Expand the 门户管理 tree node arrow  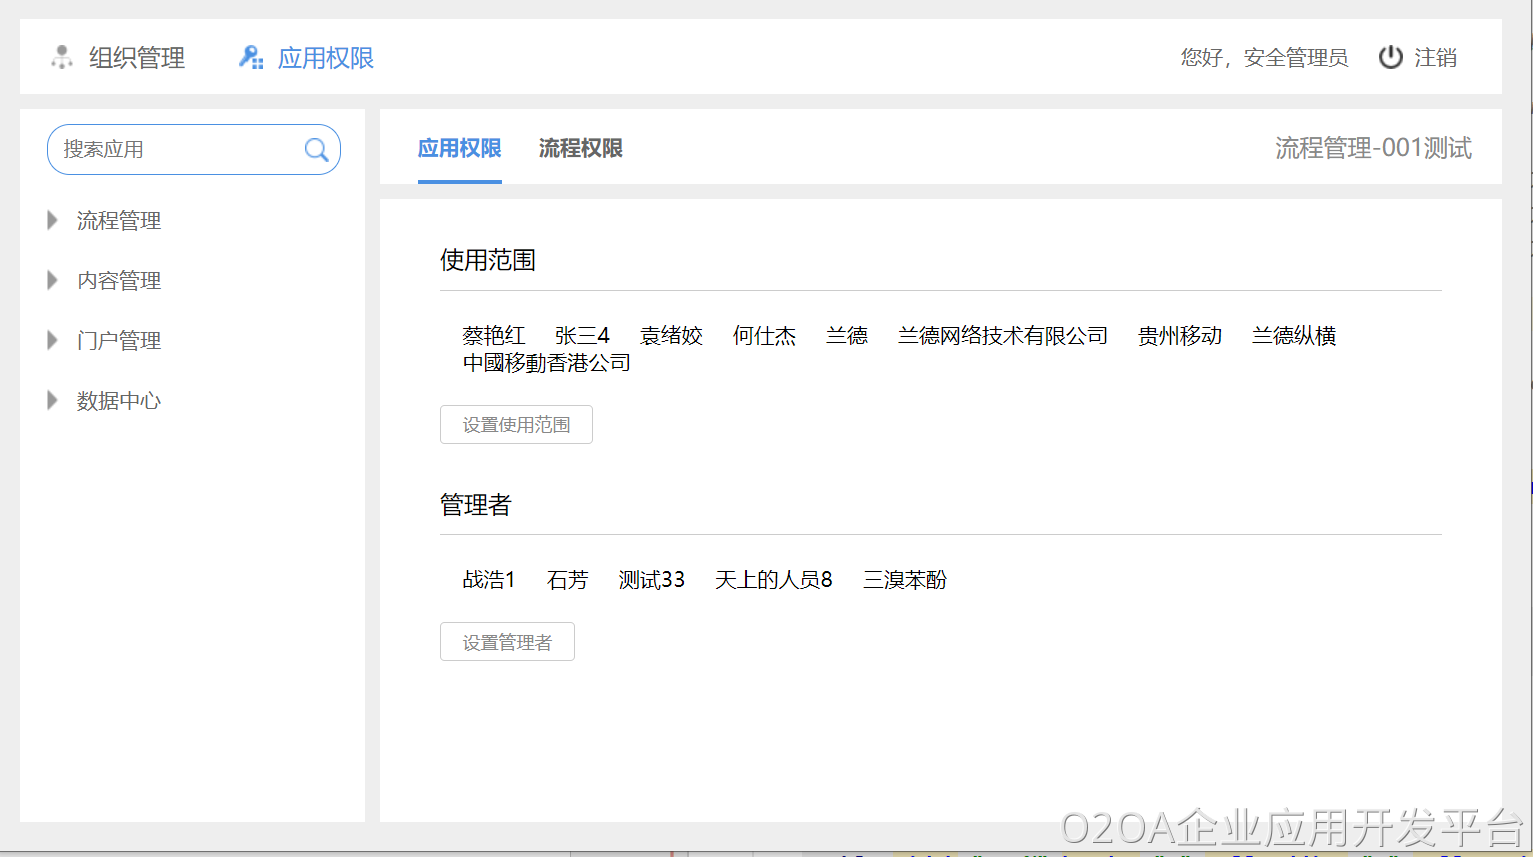tap(53, 340)
